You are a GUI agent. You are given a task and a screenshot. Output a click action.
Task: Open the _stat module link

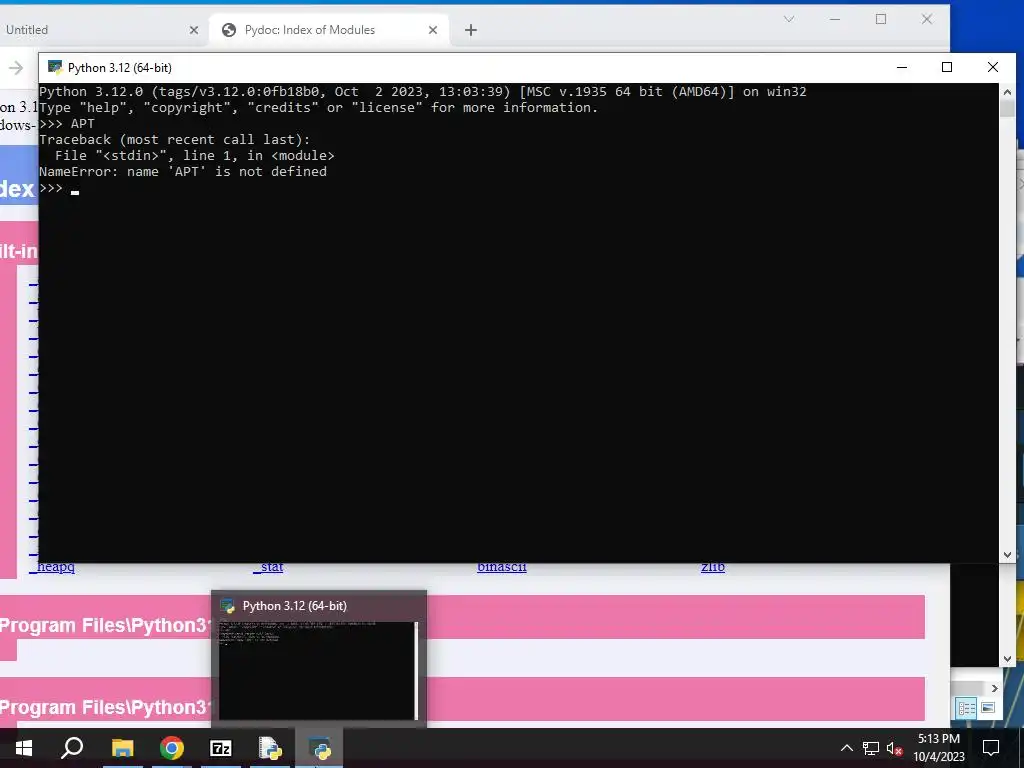click(268, 567)
